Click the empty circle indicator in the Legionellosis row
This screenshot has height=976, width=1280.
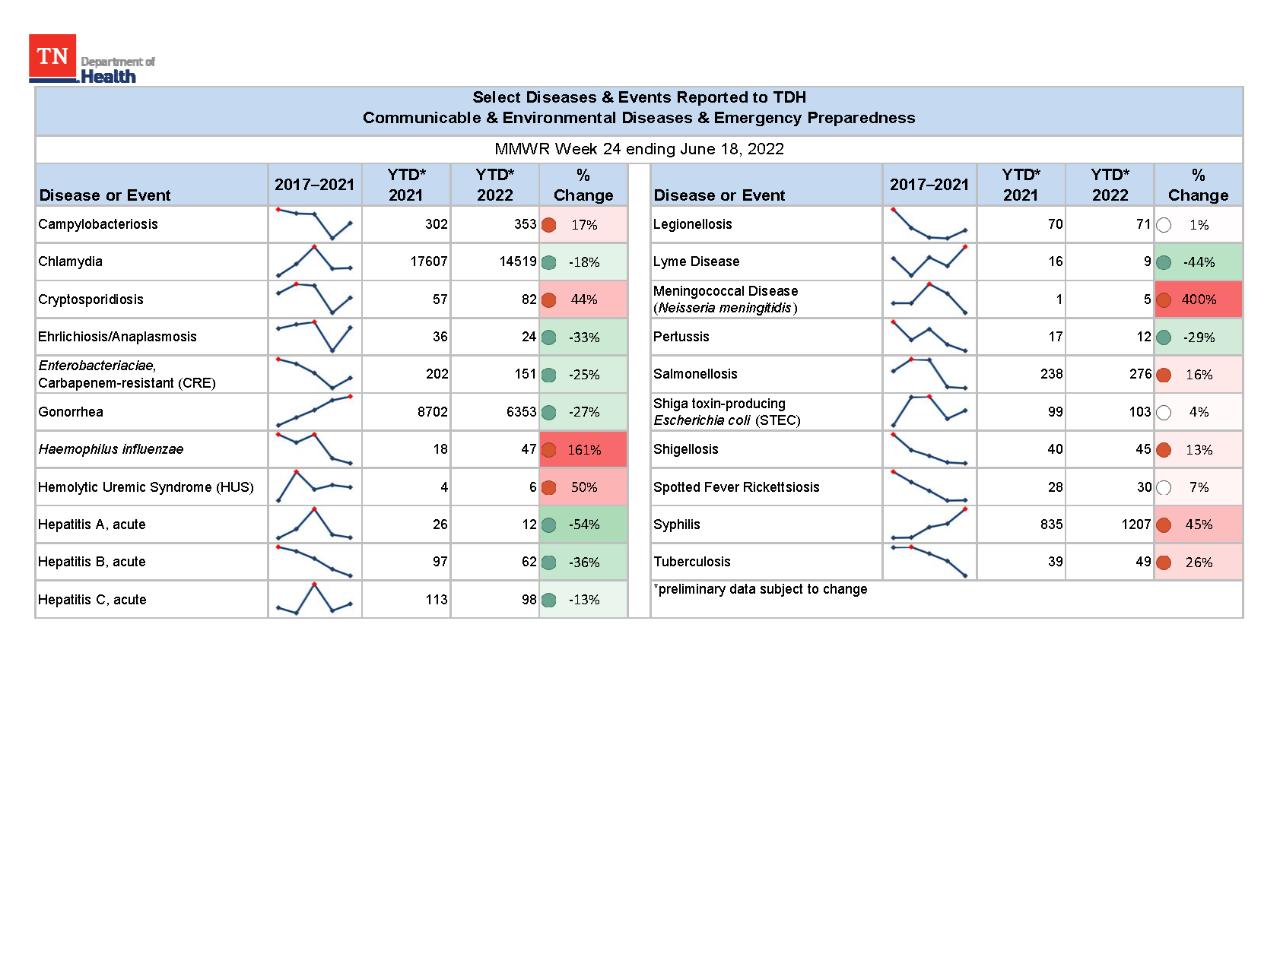(1164, 225)
